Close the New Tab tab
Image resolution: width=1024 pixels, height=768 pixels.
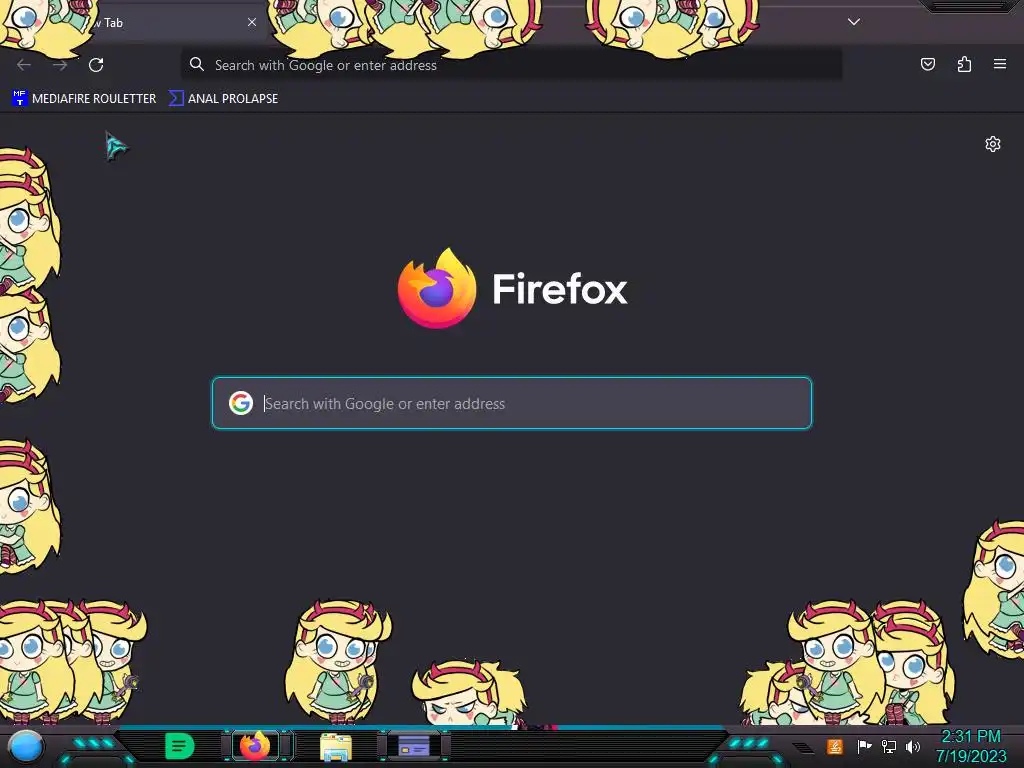251,22
